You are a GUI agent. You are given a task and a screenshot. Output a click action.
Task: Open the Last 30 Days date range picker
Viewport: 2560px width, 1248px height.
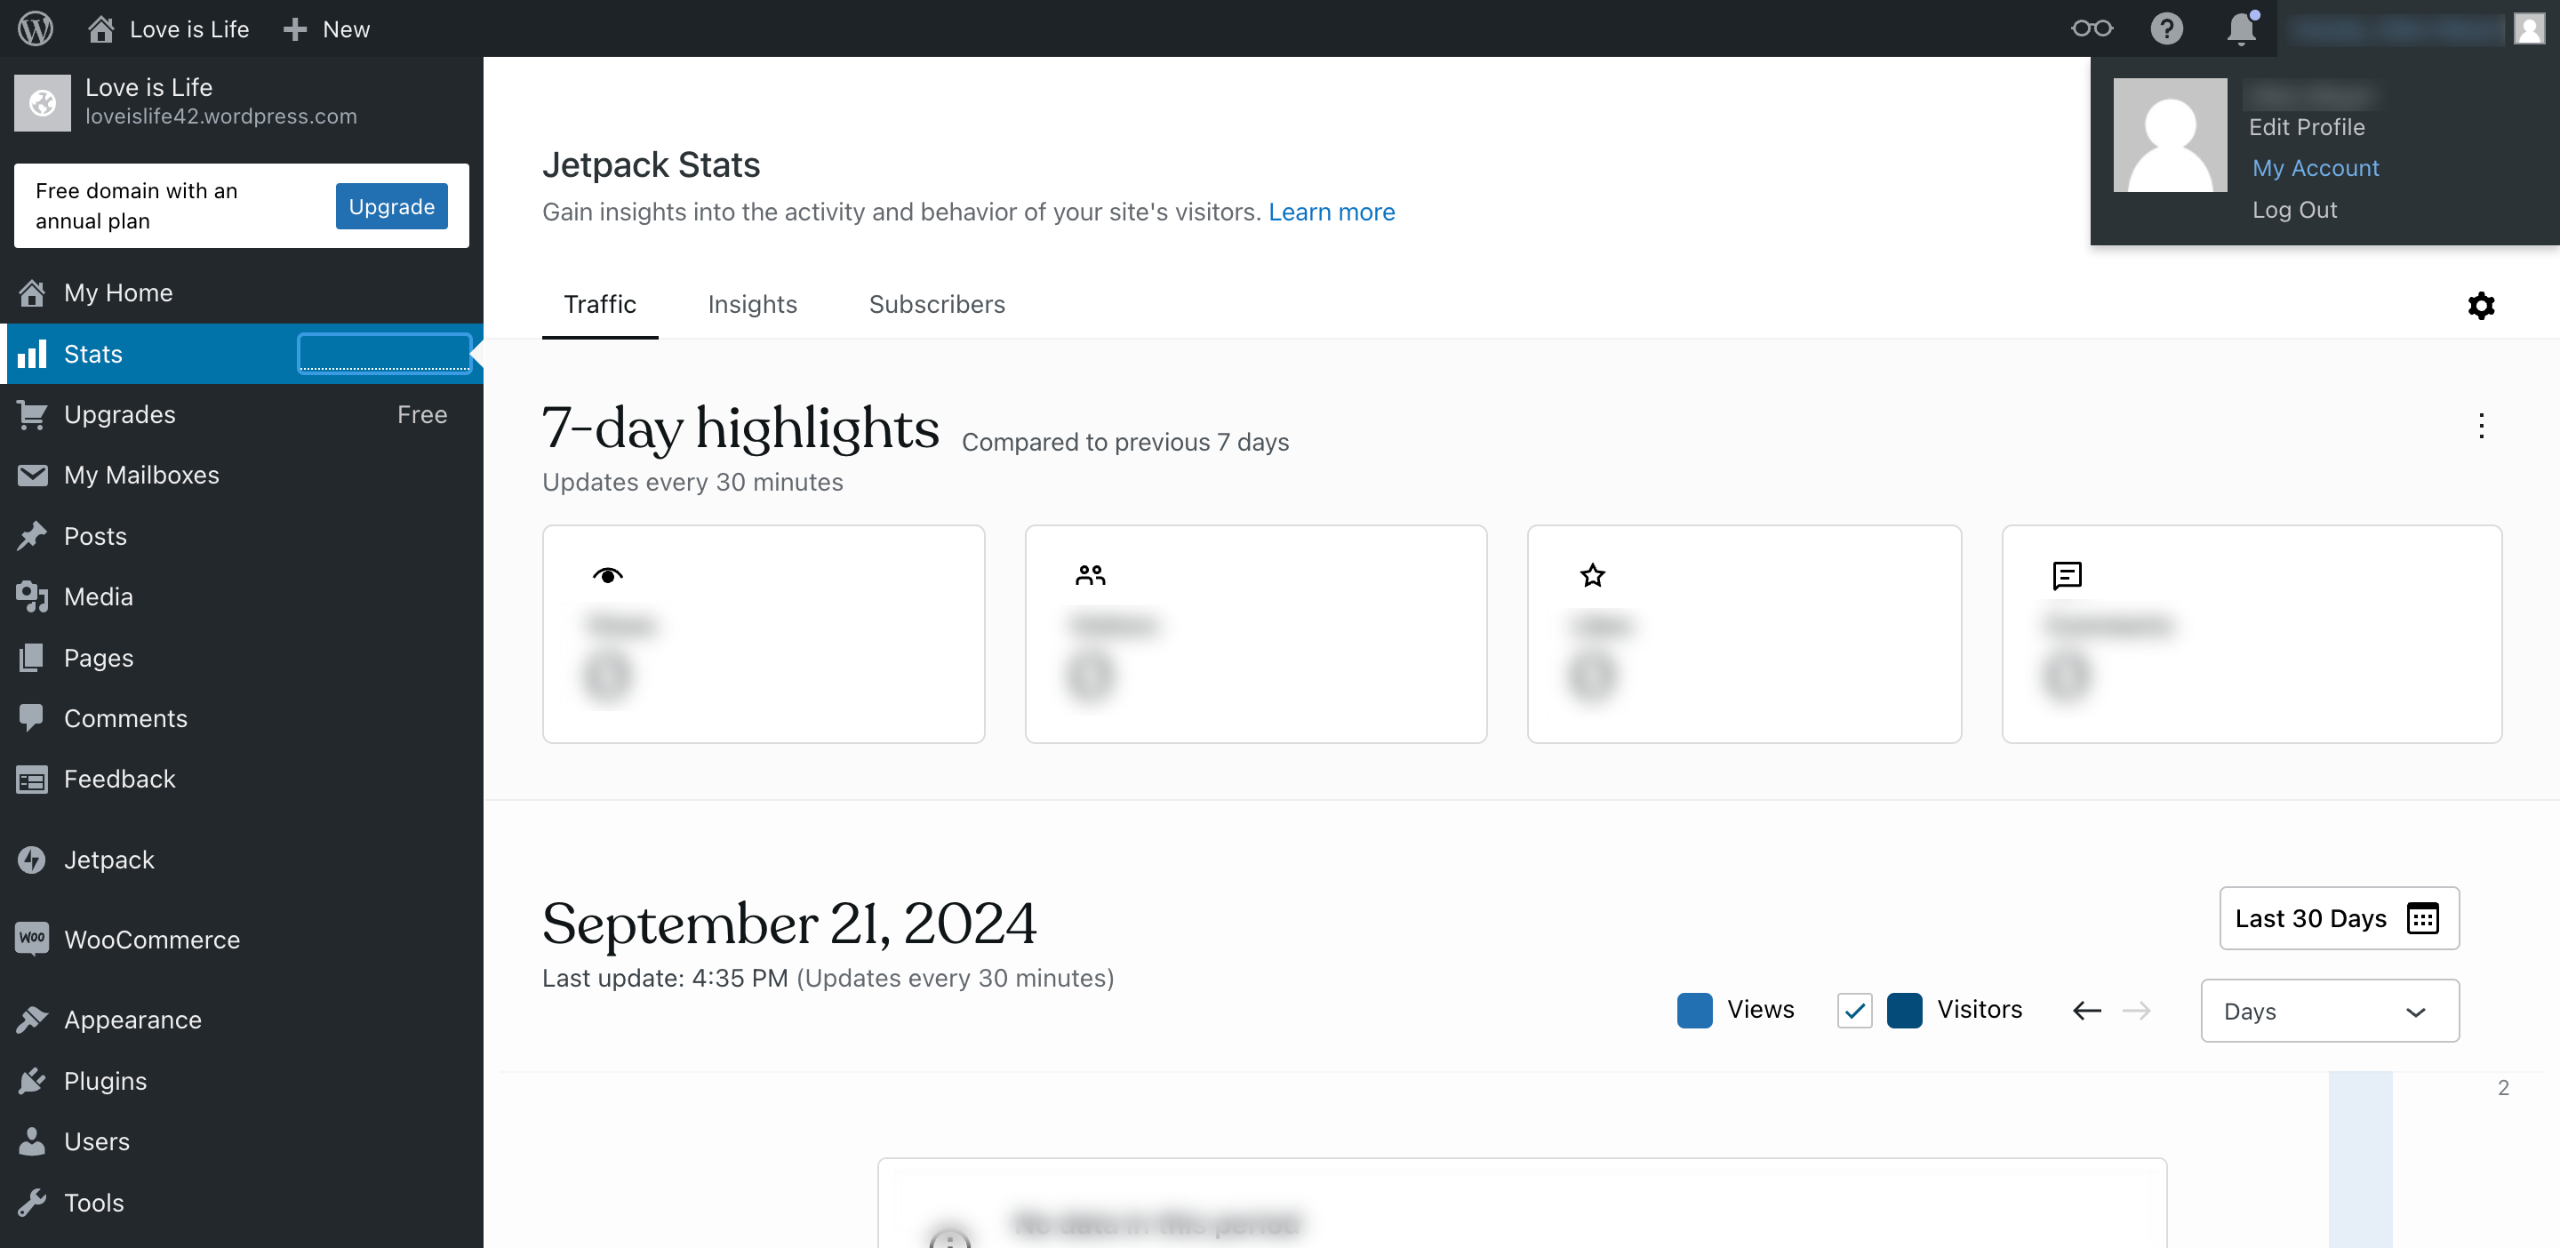click(x=2311, y=918)
